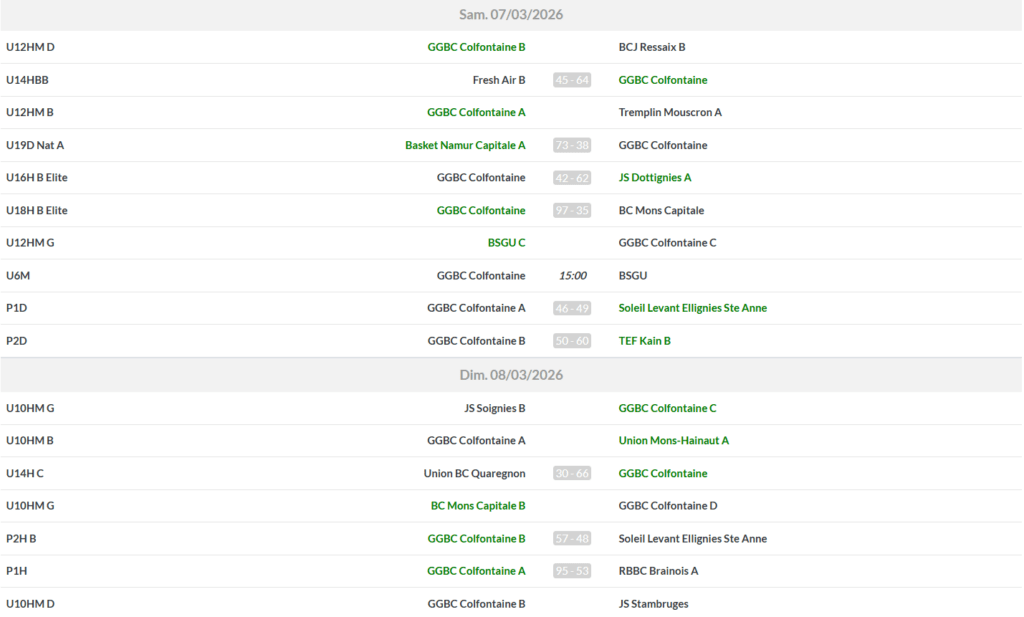The height and width of the screenshot is (617, 1024).
Task: Click the 45 - 64 score badge
Action: point(572,80)
